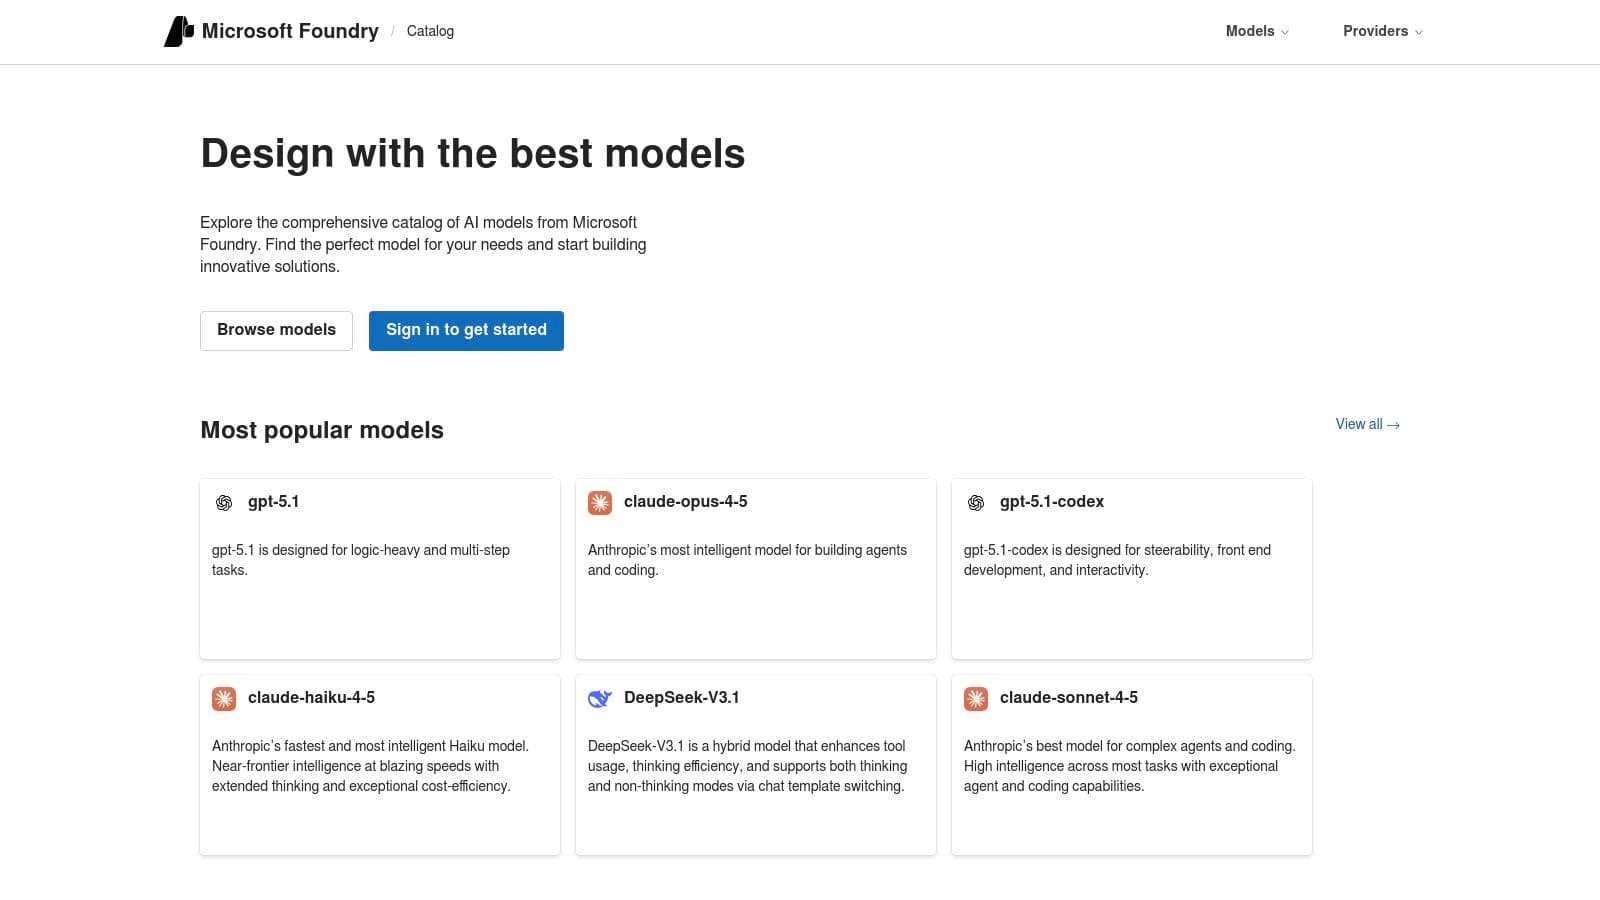Select the gpt-5.1 logic-heavy description text
Screen dimensions: 1600x900
(361, 560)
